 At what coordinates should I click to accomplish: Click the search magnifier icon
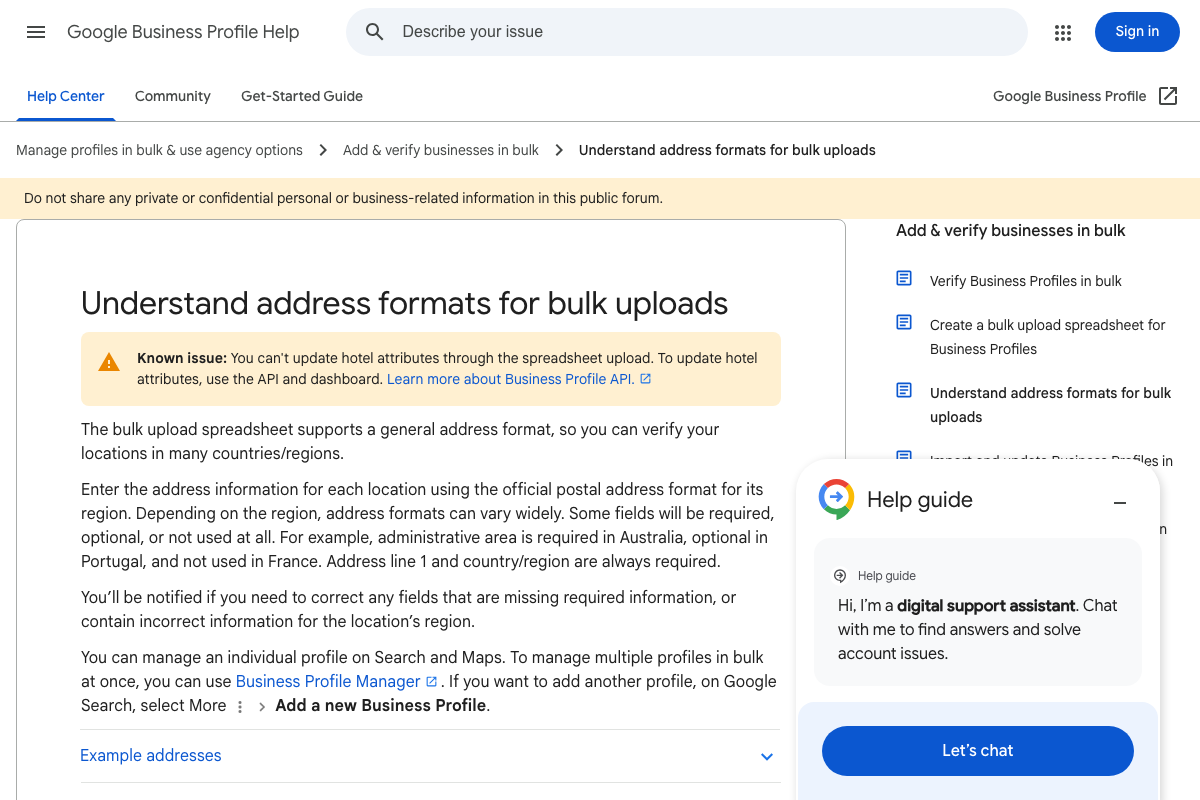(375, 32)
